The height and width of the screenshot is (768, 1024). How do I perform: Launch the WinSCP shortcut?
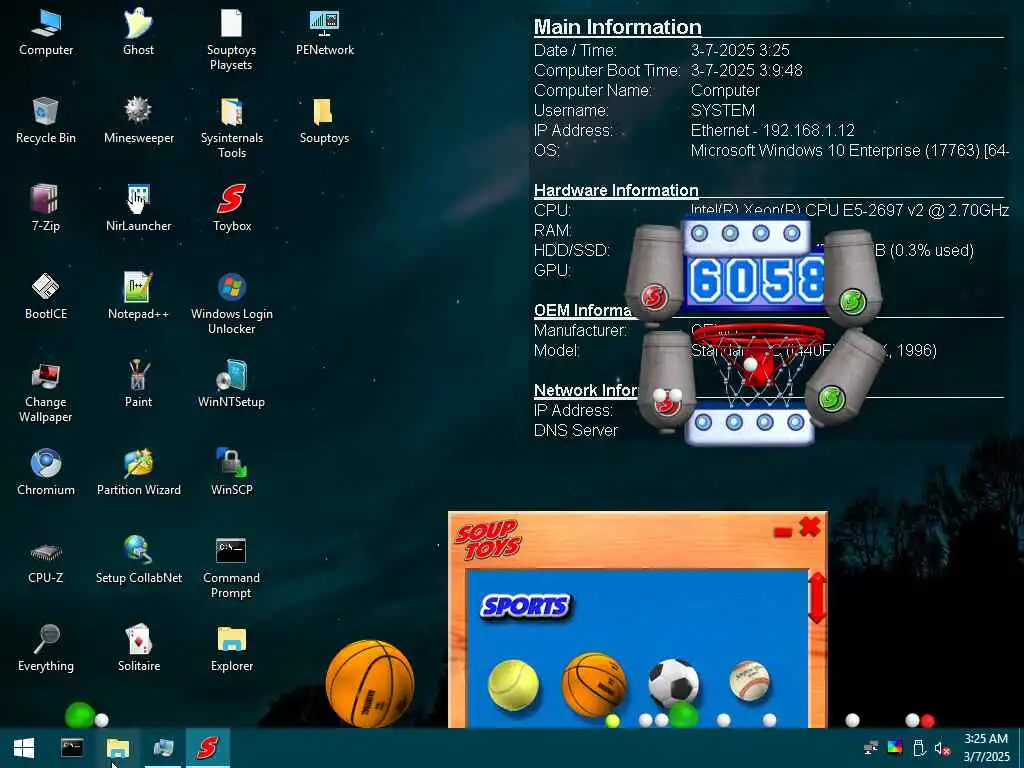coord(231,472)
